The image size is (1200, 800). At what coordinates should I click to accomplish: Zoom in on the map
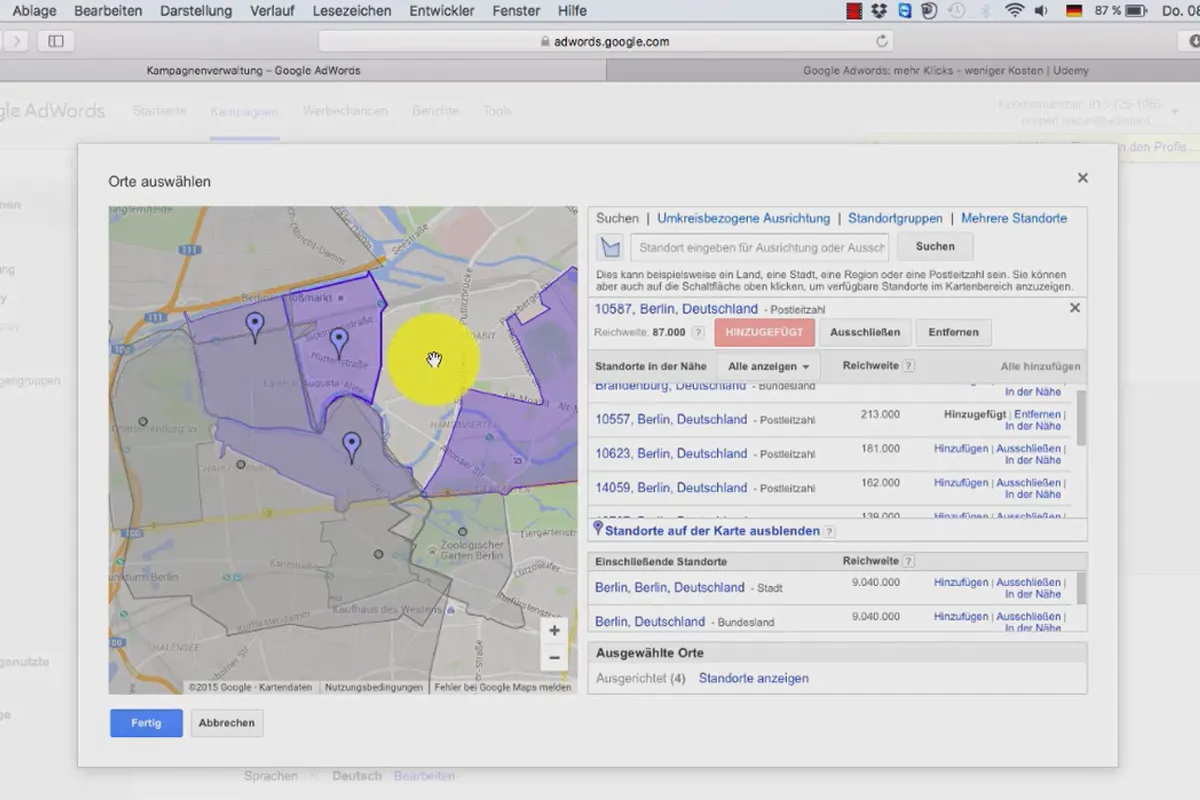click(554, 631)
